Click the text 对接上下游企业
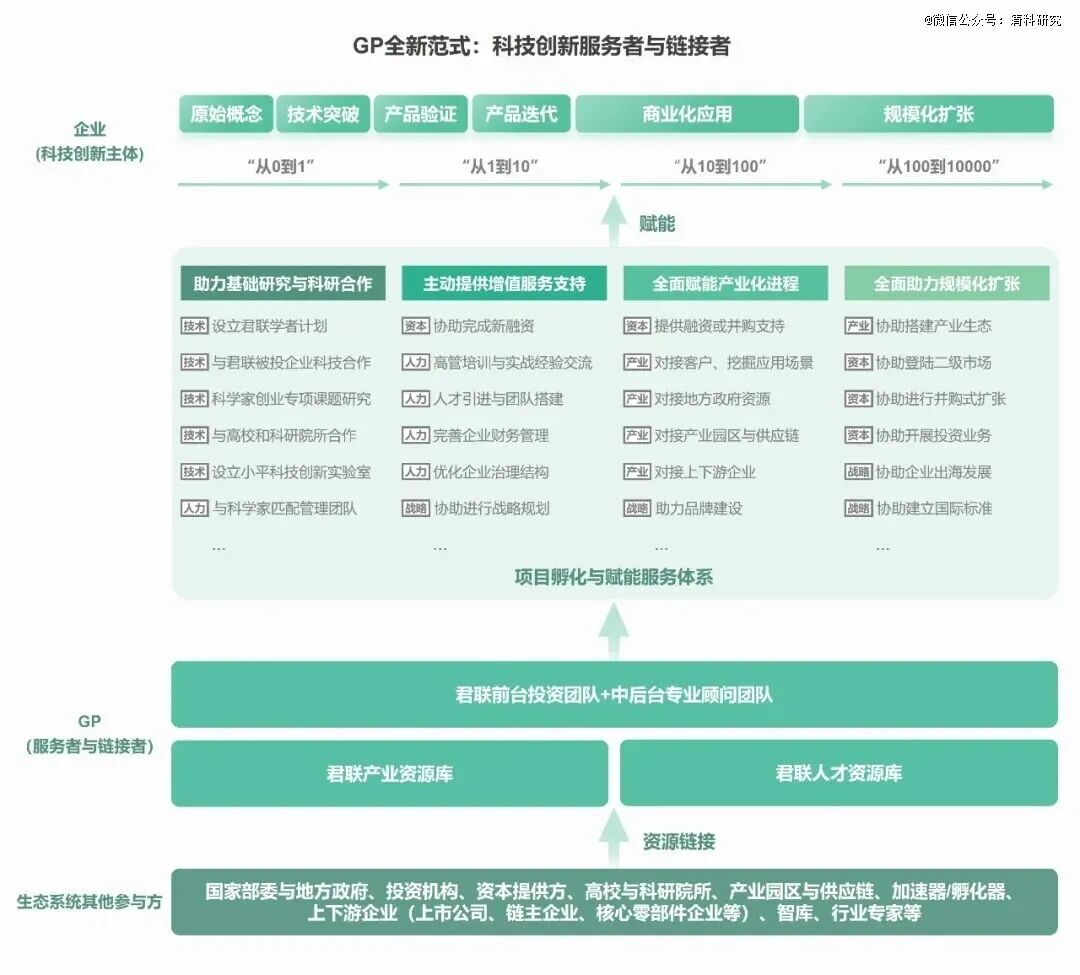This screenshot has height=975, width=1080. (705, 472)
